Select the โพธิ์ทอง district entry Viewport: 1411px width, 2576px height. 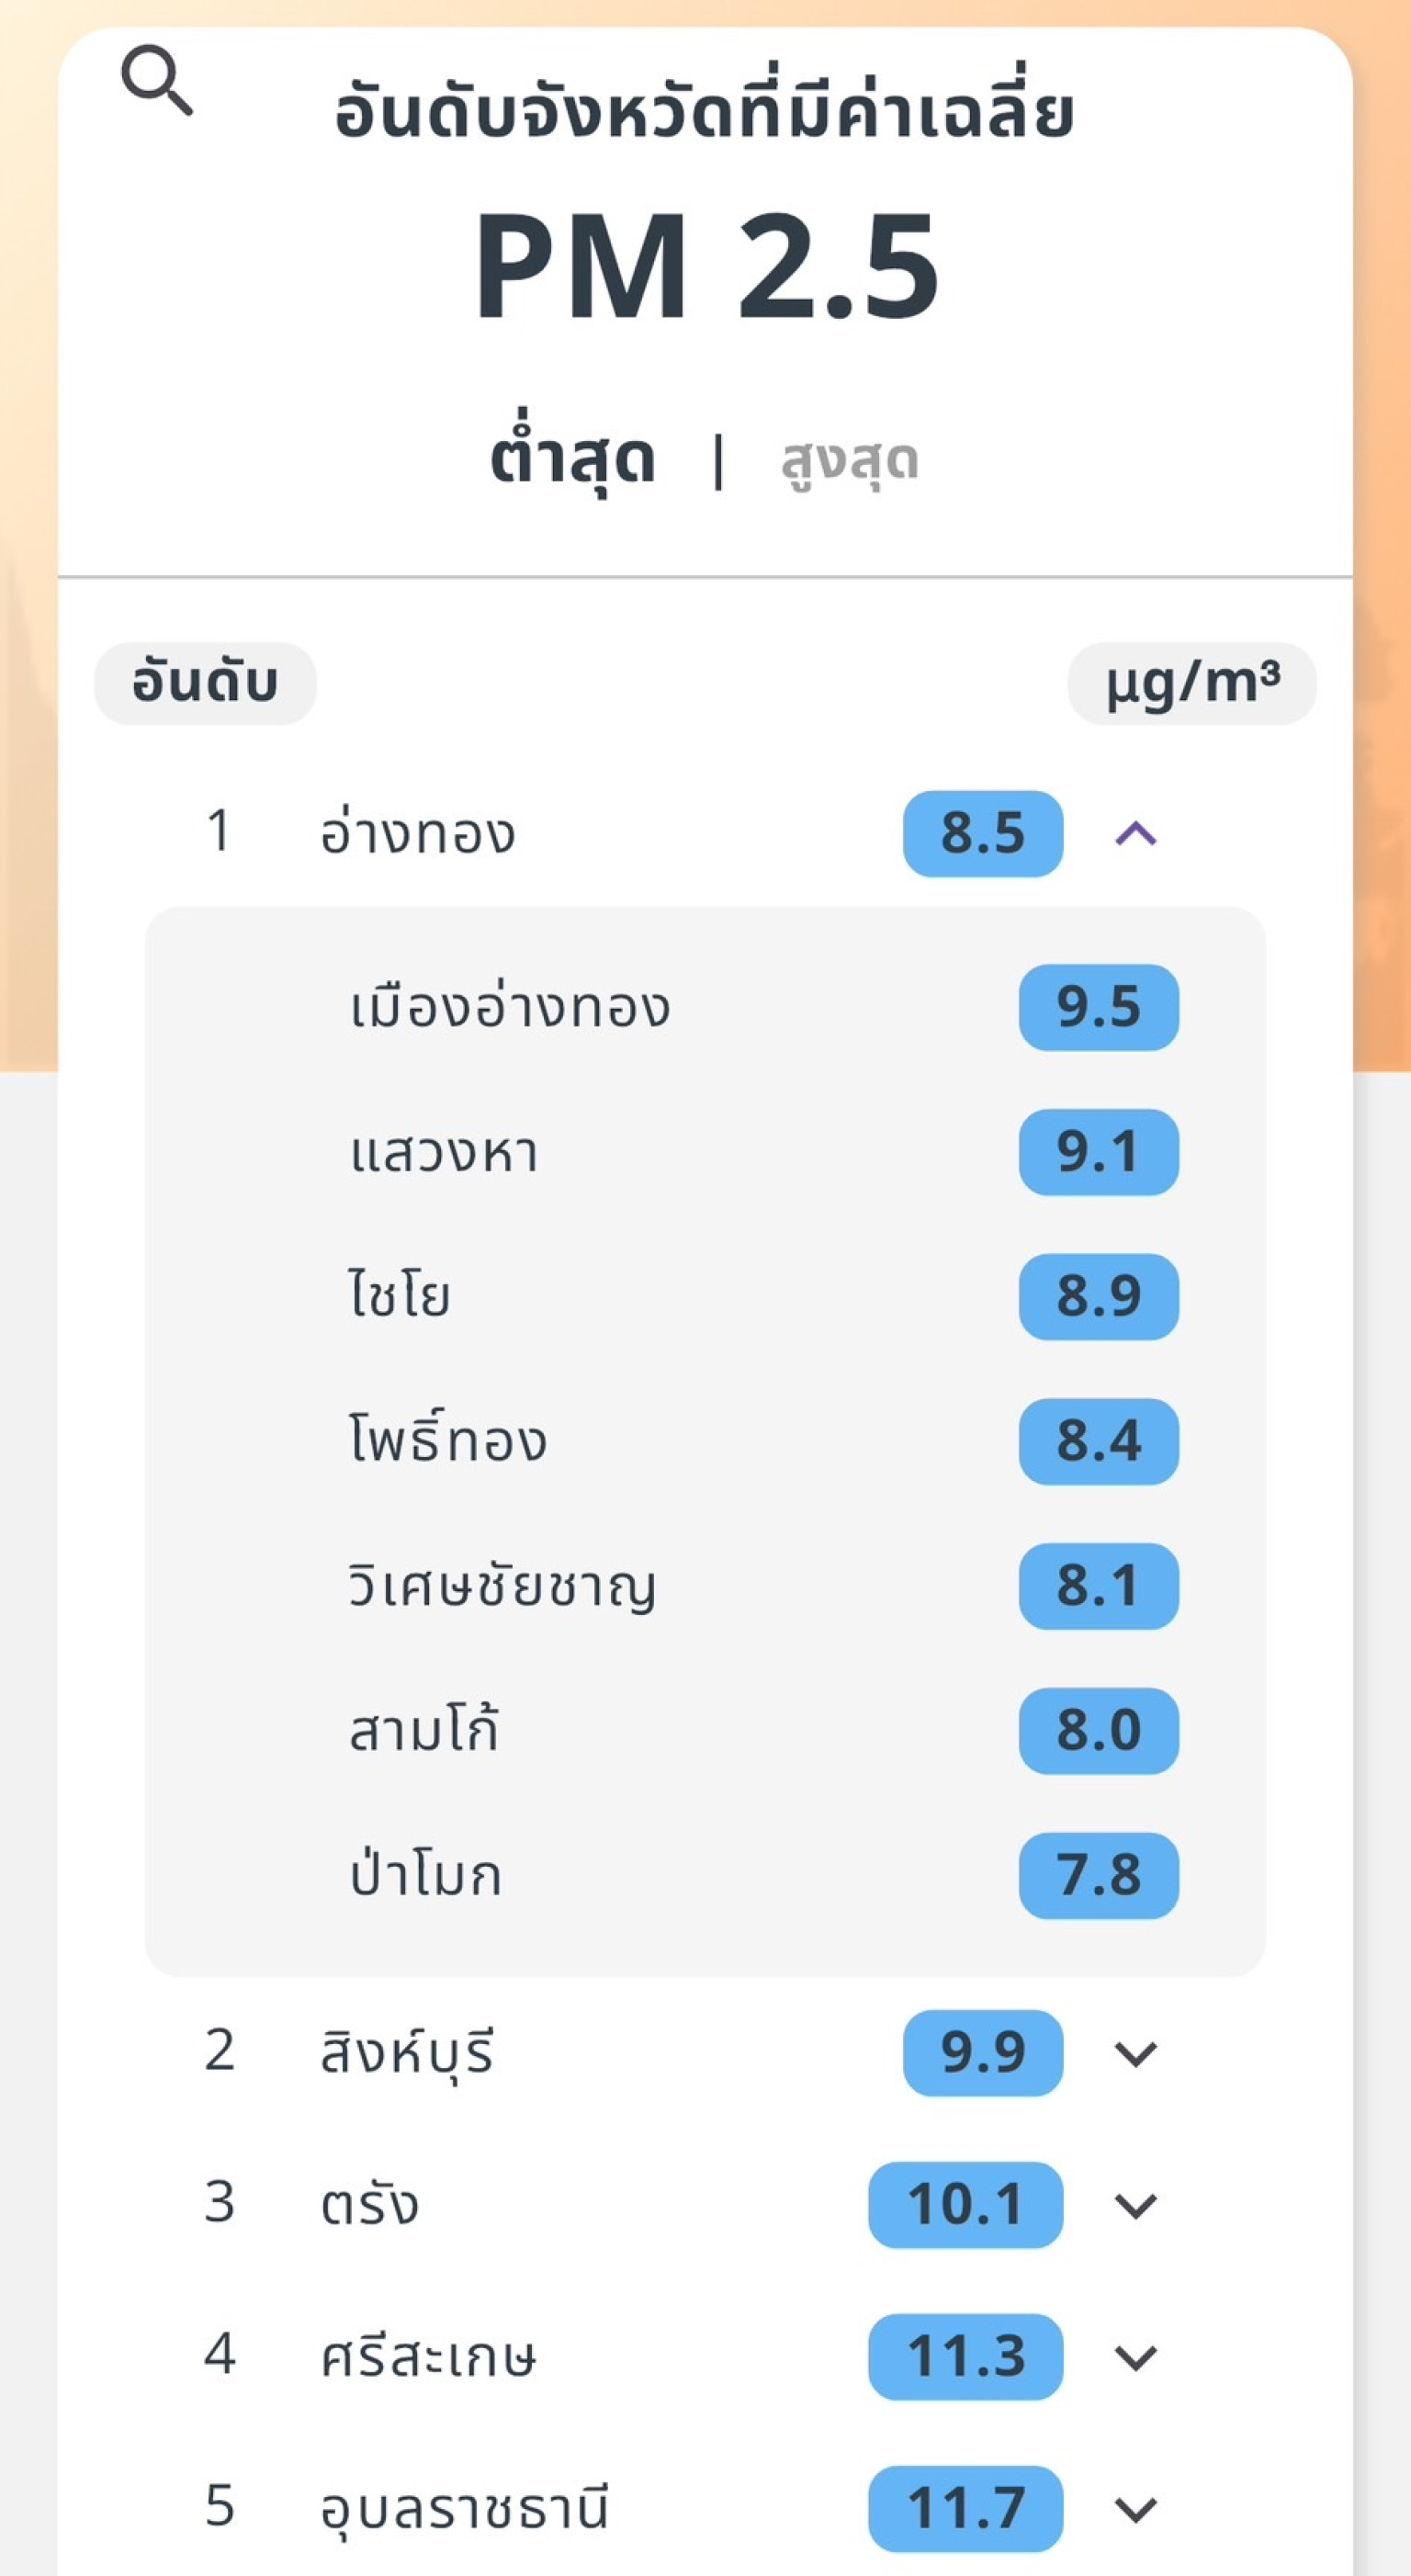click(448, 1441)
